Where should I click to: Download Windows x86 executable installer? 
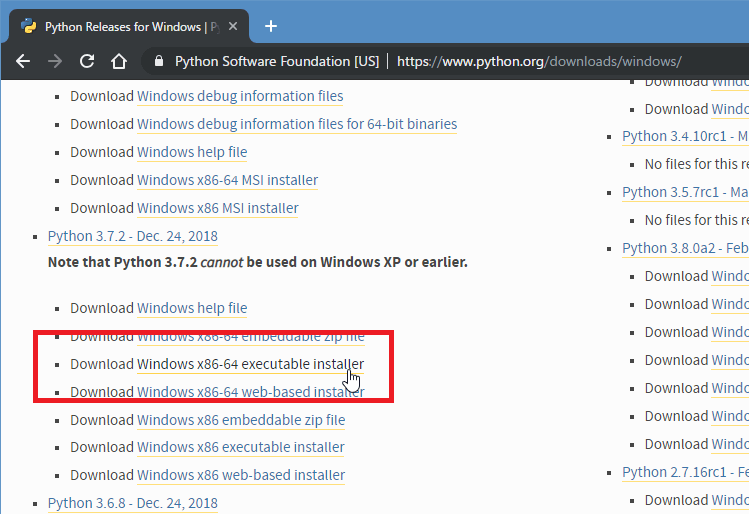[x=240, y=447]
